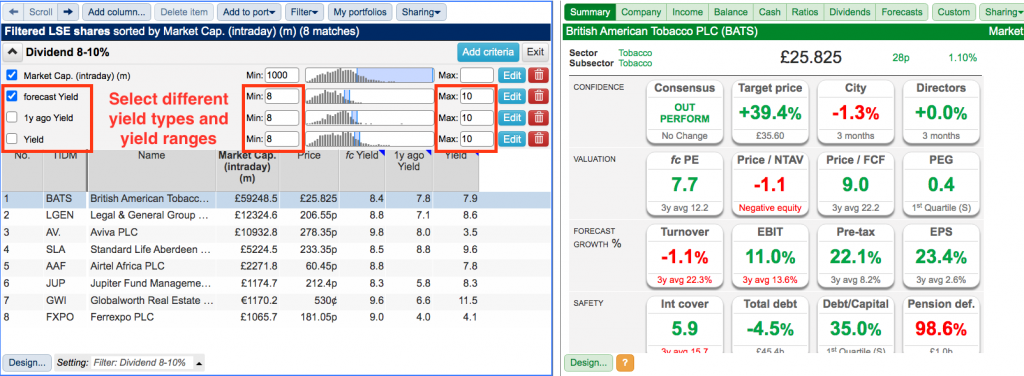
Task: Open the Filter dropdown menu
Action: coord(305,12)
